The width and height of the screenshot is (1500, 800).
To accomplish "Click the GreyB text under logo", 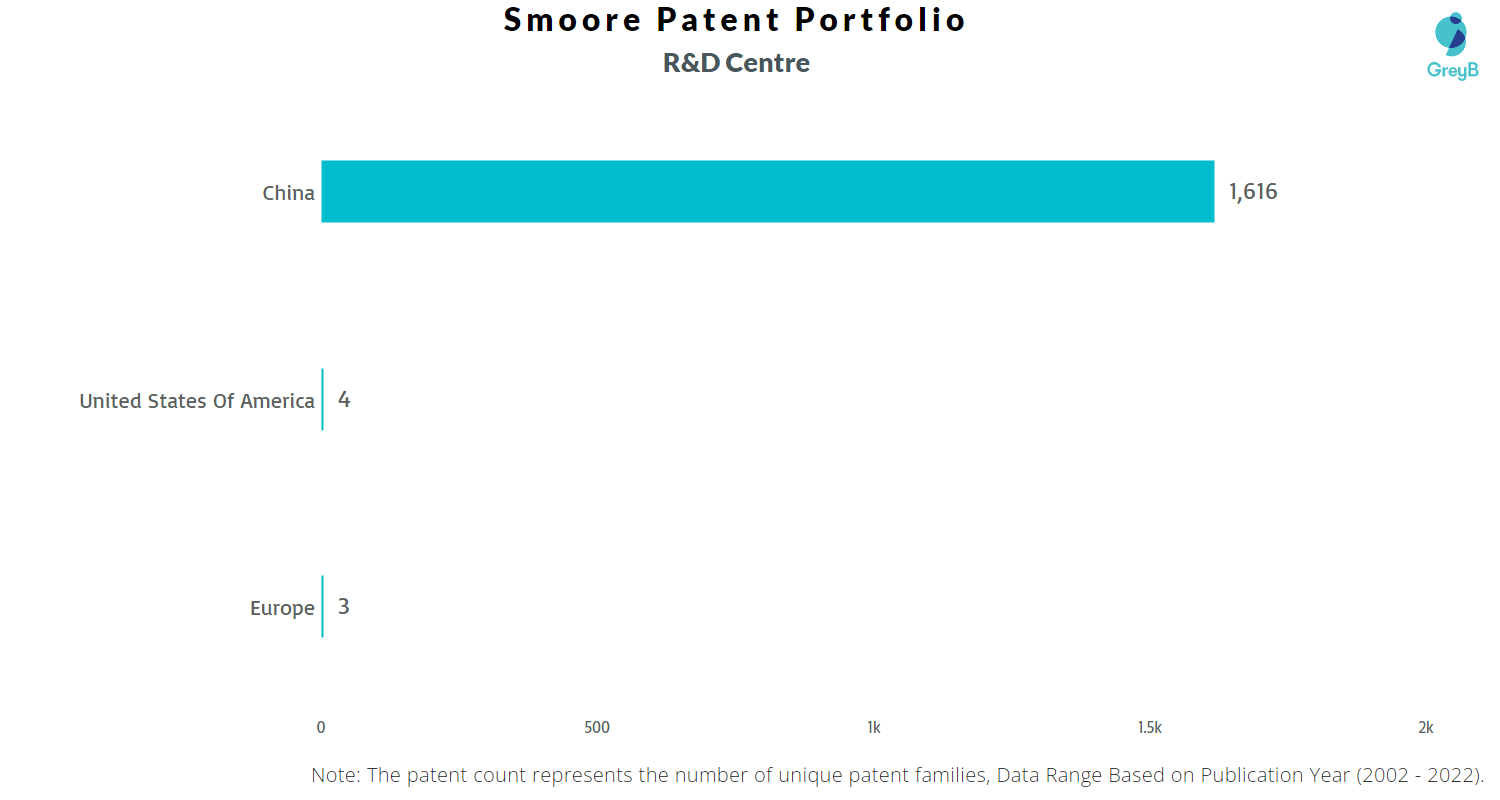I will click(x=1452, y=70).
